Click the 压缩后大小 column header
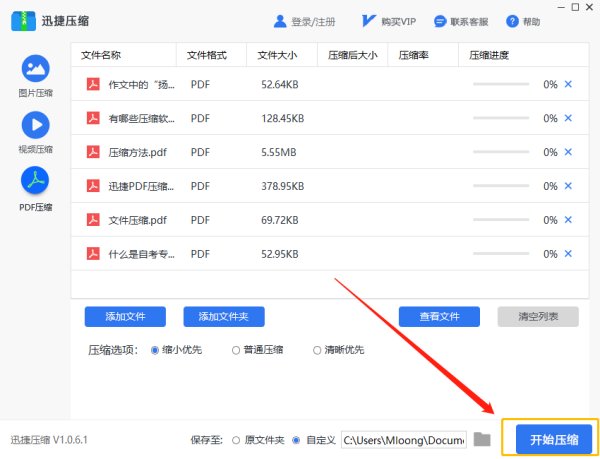 point(352,55)
